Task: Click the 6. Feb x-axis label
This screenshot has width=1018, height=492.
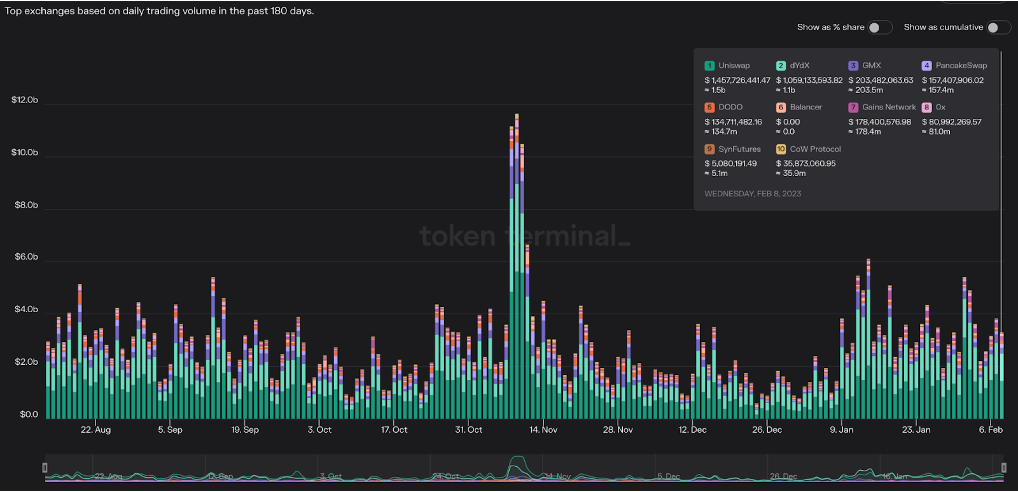Action: click(991, 430)
